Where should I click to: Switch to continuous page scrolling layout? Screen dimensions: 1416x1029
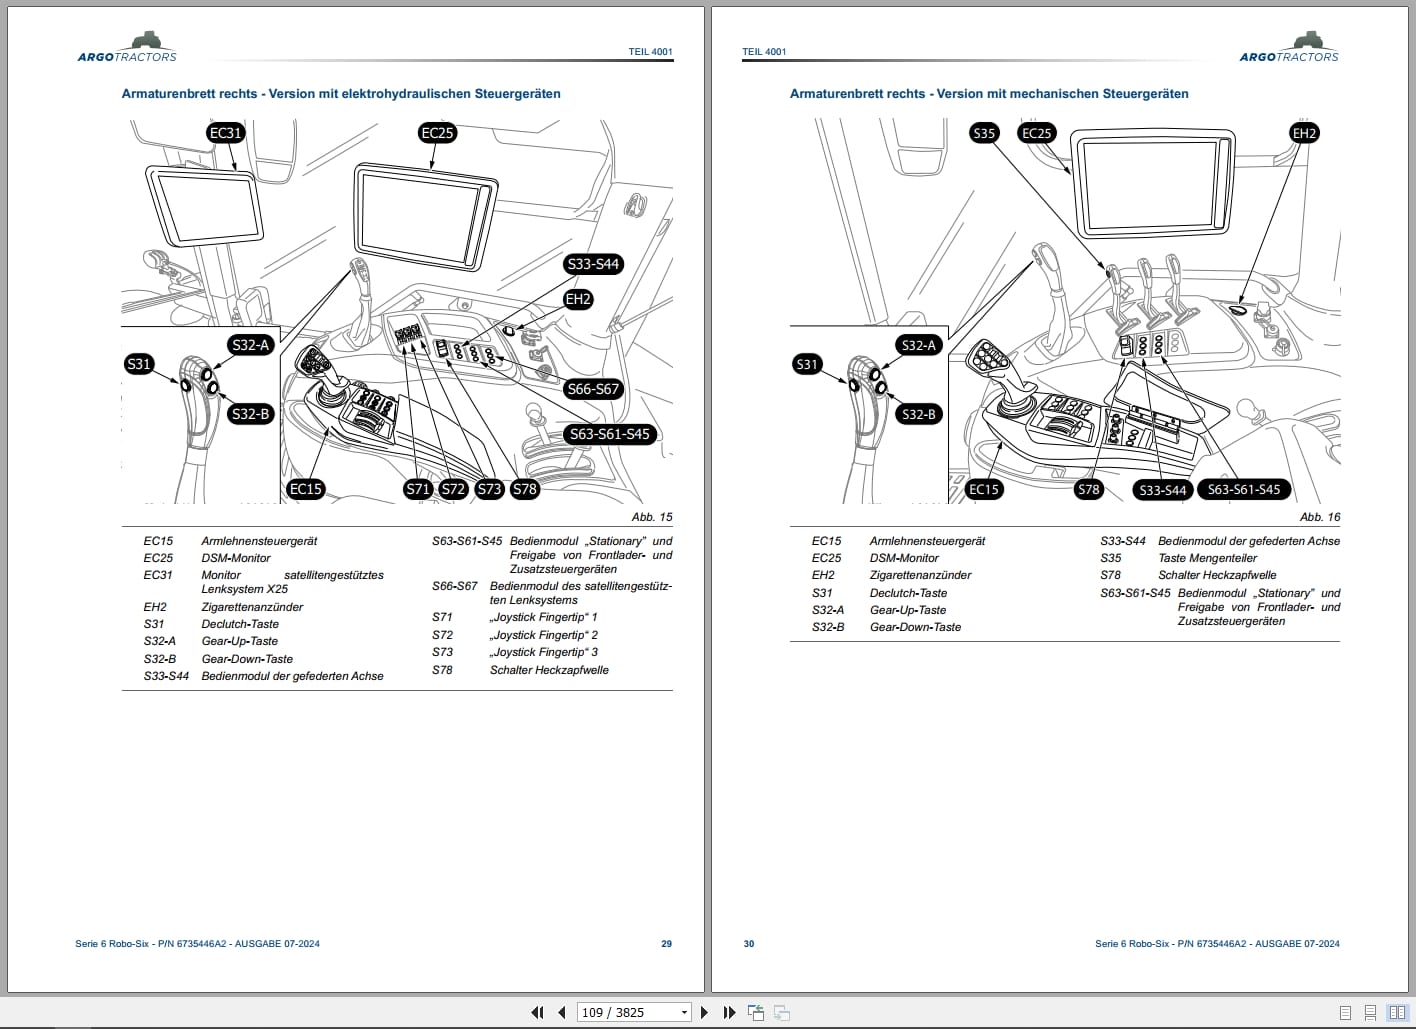click(x=1371, y=1013)
